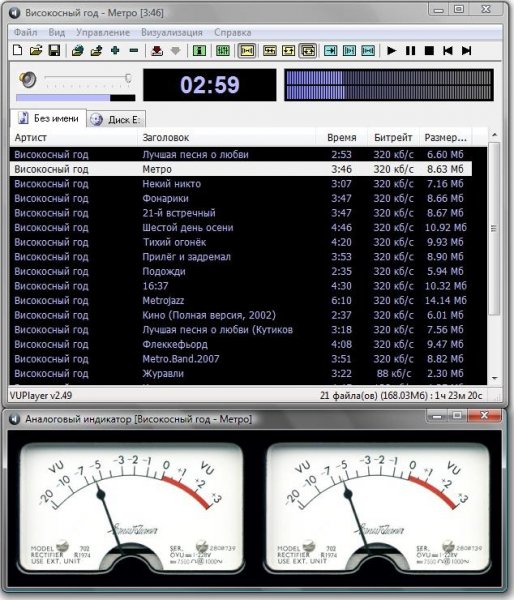This screenshot has width=514, height=600.
Task: Skip to the previous track
Action: click(x=447, y=51)
